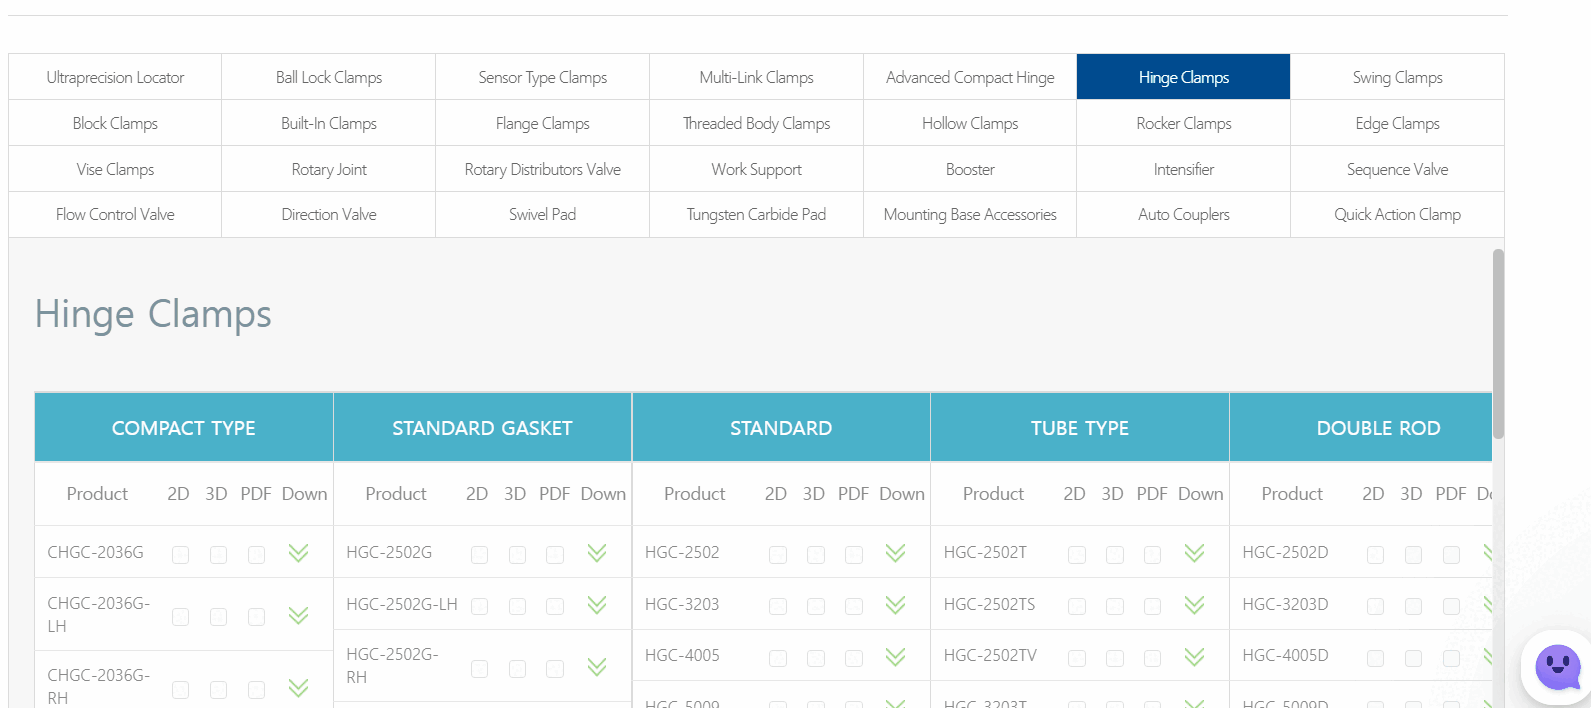
Task: Click the download arrow icon for CHGC-2036G
Action: coord(298,553)
